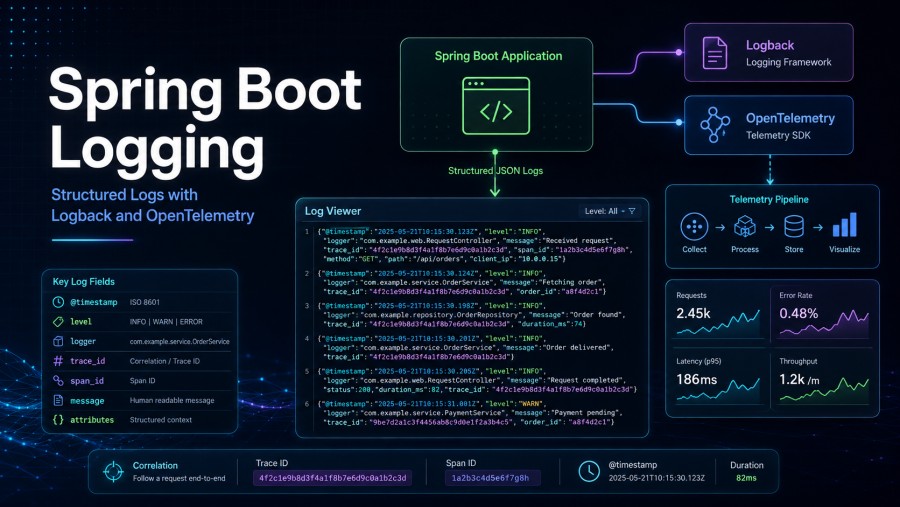Select log line 4 Order delivered
Screen dimensions: 900x507
click(465, 347)
